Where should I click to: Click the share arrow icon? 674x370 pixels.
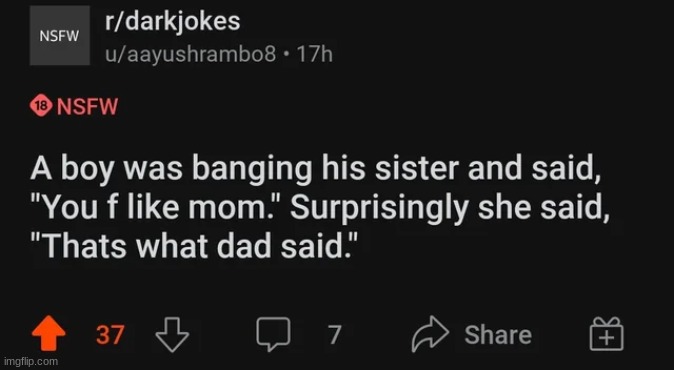click(x=430, y=334)
